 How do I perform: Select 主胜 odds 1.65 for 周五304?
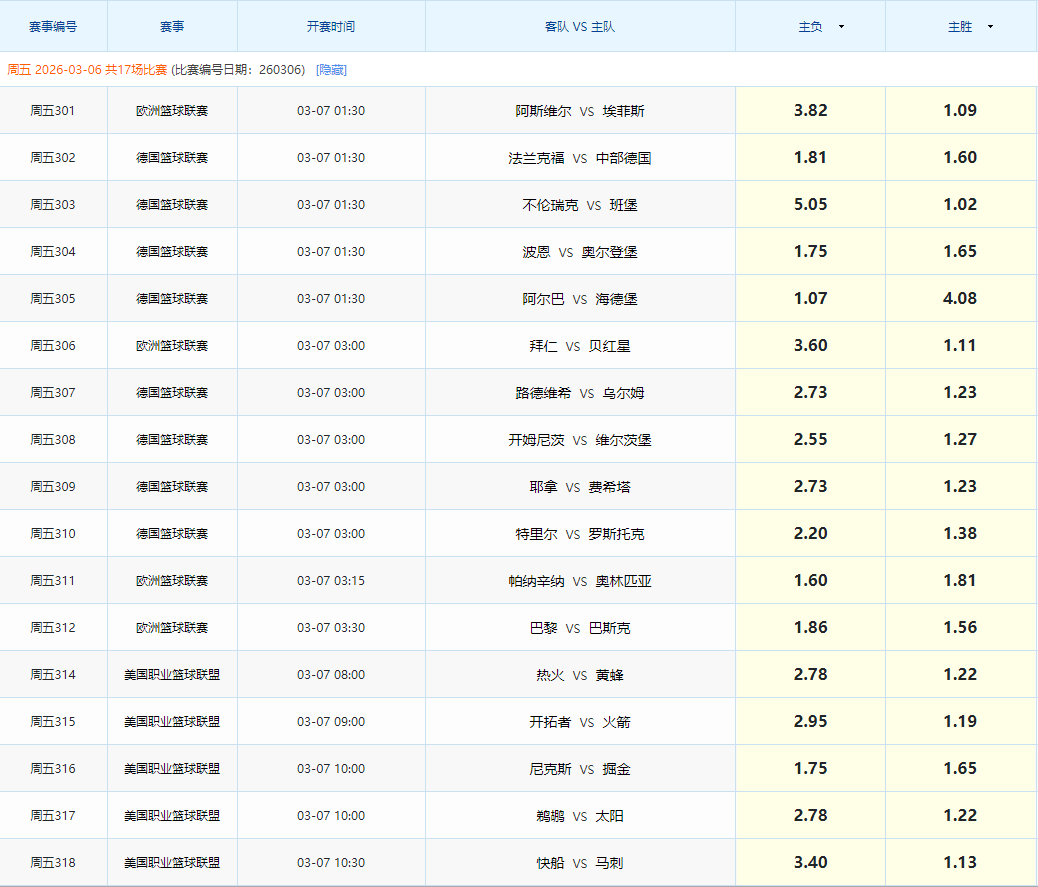pos(960,252)
